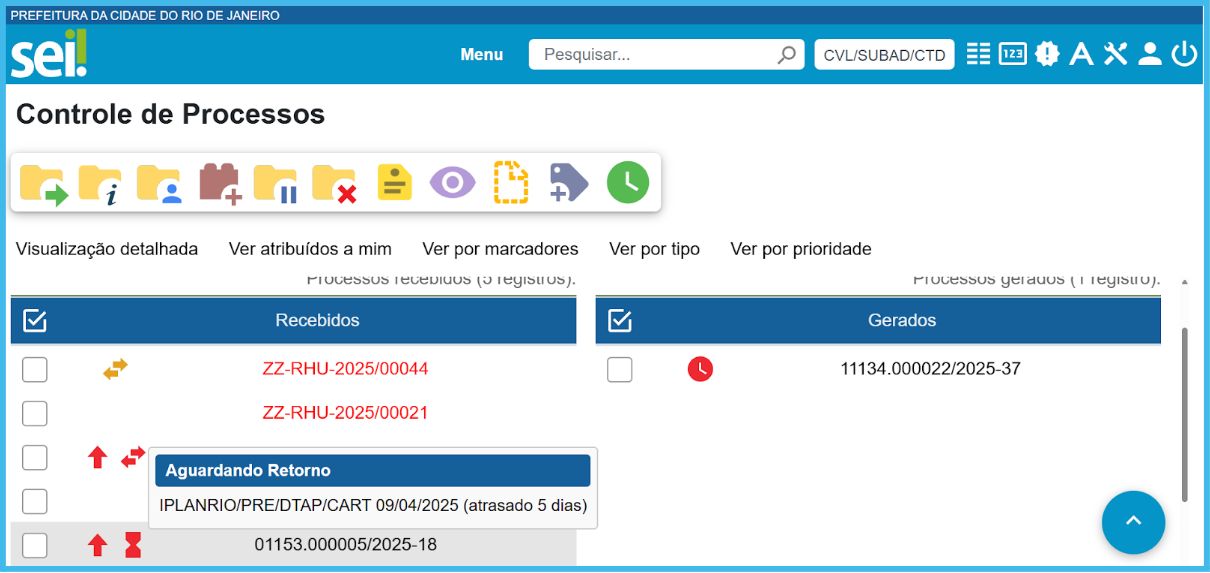This screenshot has width=1210, height=573.
Task: Click Visualização detalhada link
Action: [107, 249]
